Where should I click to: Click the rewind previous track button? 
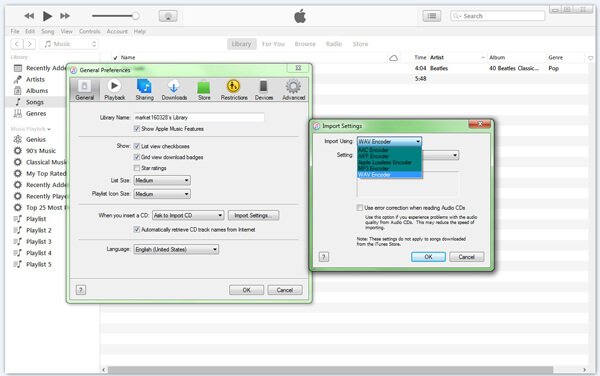pos(29,16)
